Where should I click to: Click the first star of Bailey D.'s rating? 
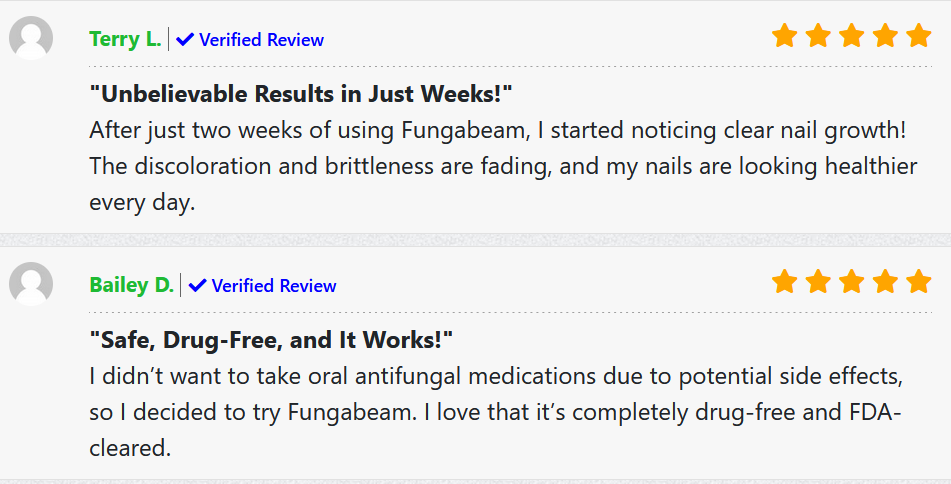[x=785, y=282]
